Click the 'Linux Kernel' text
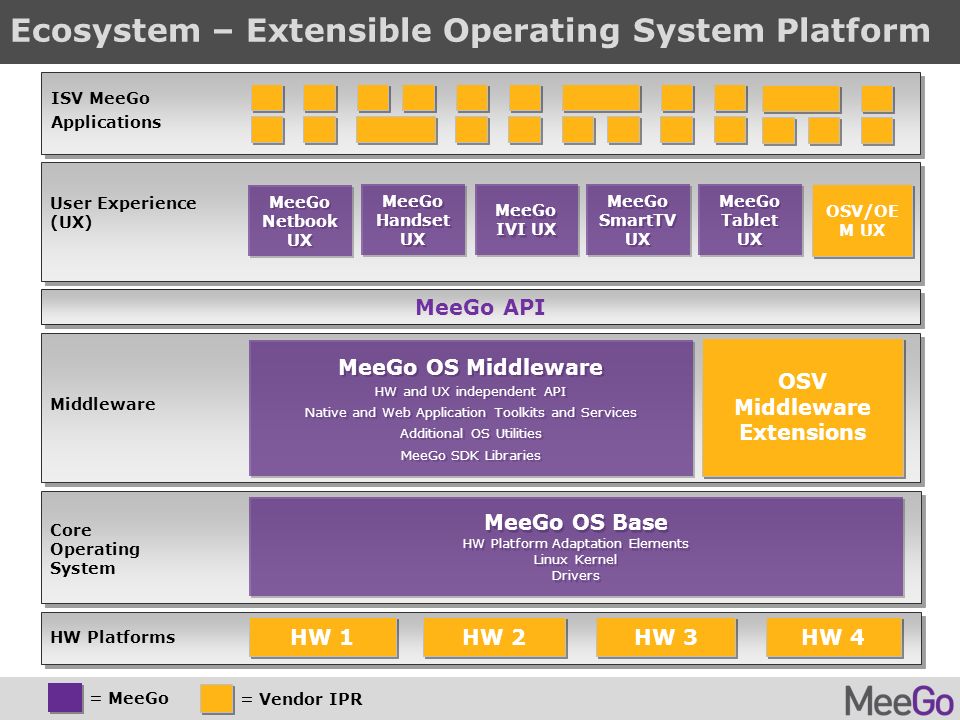960x720 pixels. [x=576, y=560]
